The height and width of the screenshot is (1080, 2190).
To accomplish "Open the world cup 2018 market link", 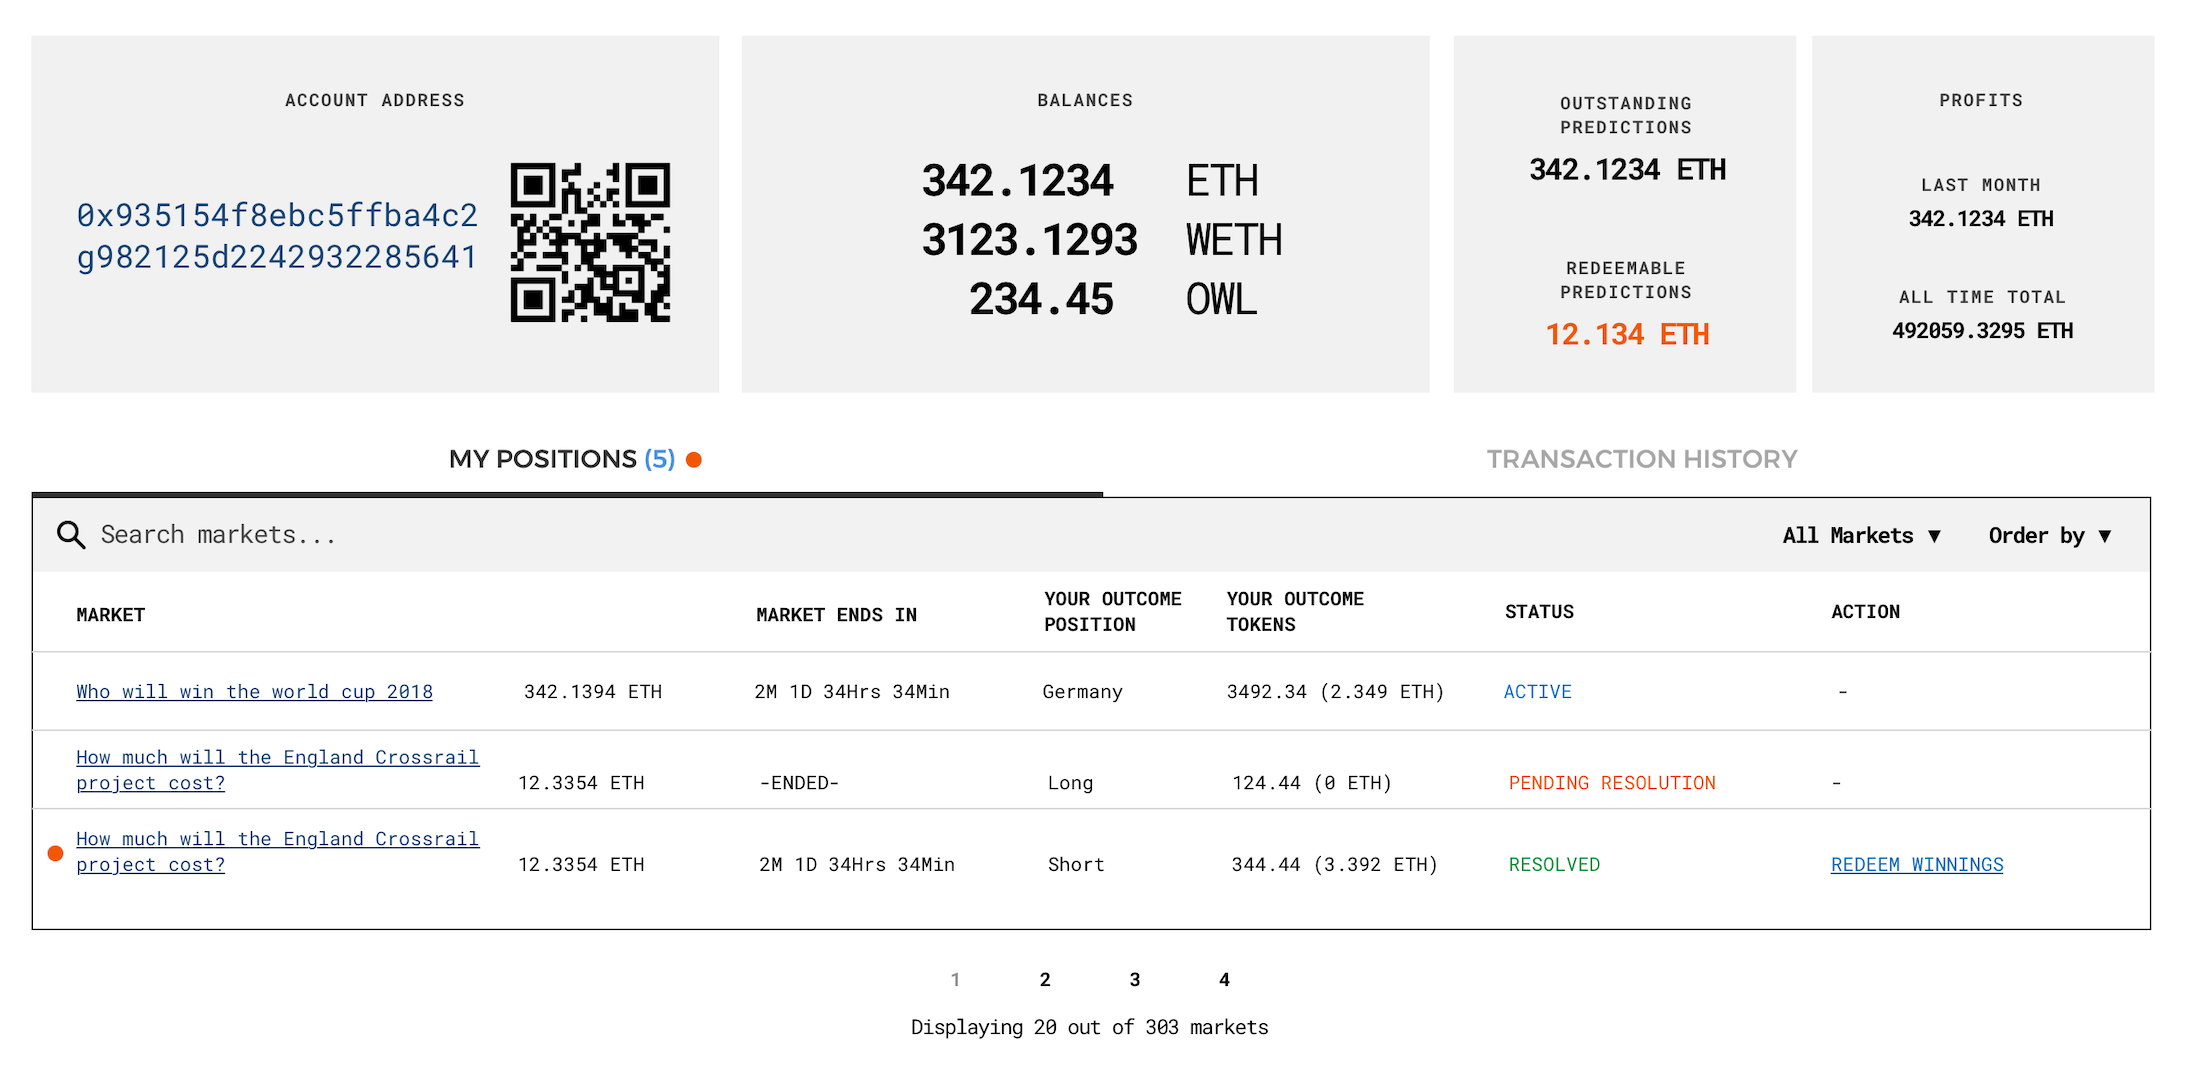I will click(x=254, y=692).
